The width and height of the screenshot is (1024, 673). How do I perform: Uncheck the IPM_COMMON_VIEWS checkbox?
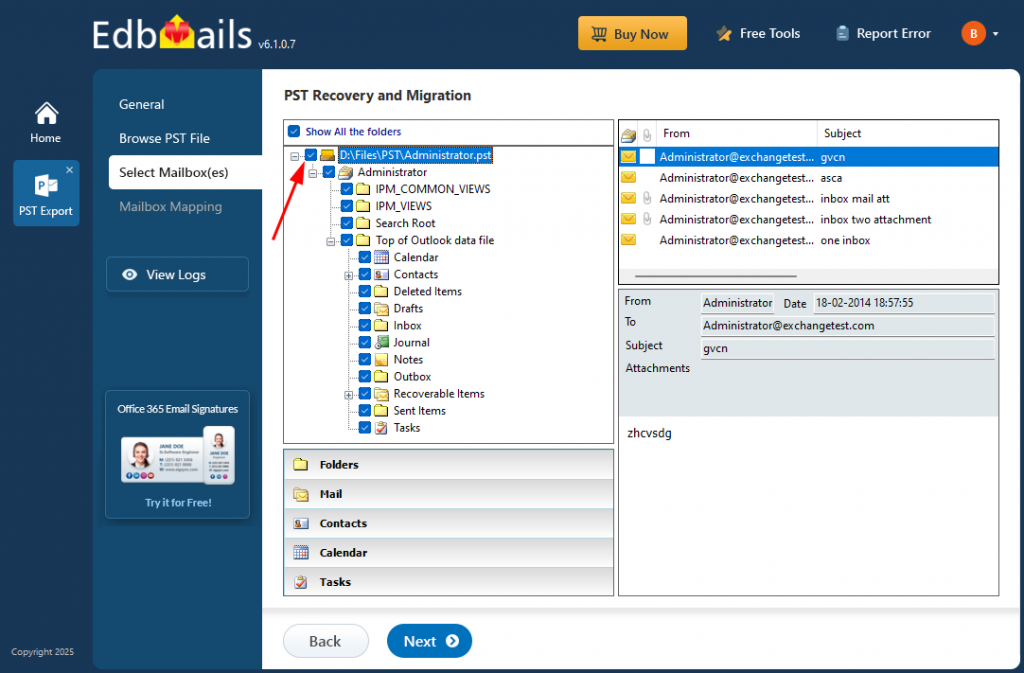pos(347,189)
